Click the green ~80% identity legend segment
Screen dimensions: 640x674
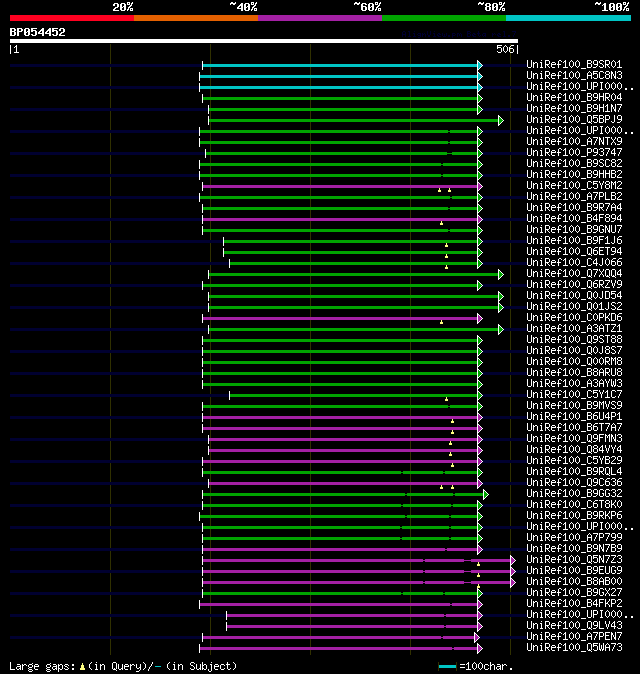coord(444,18)
